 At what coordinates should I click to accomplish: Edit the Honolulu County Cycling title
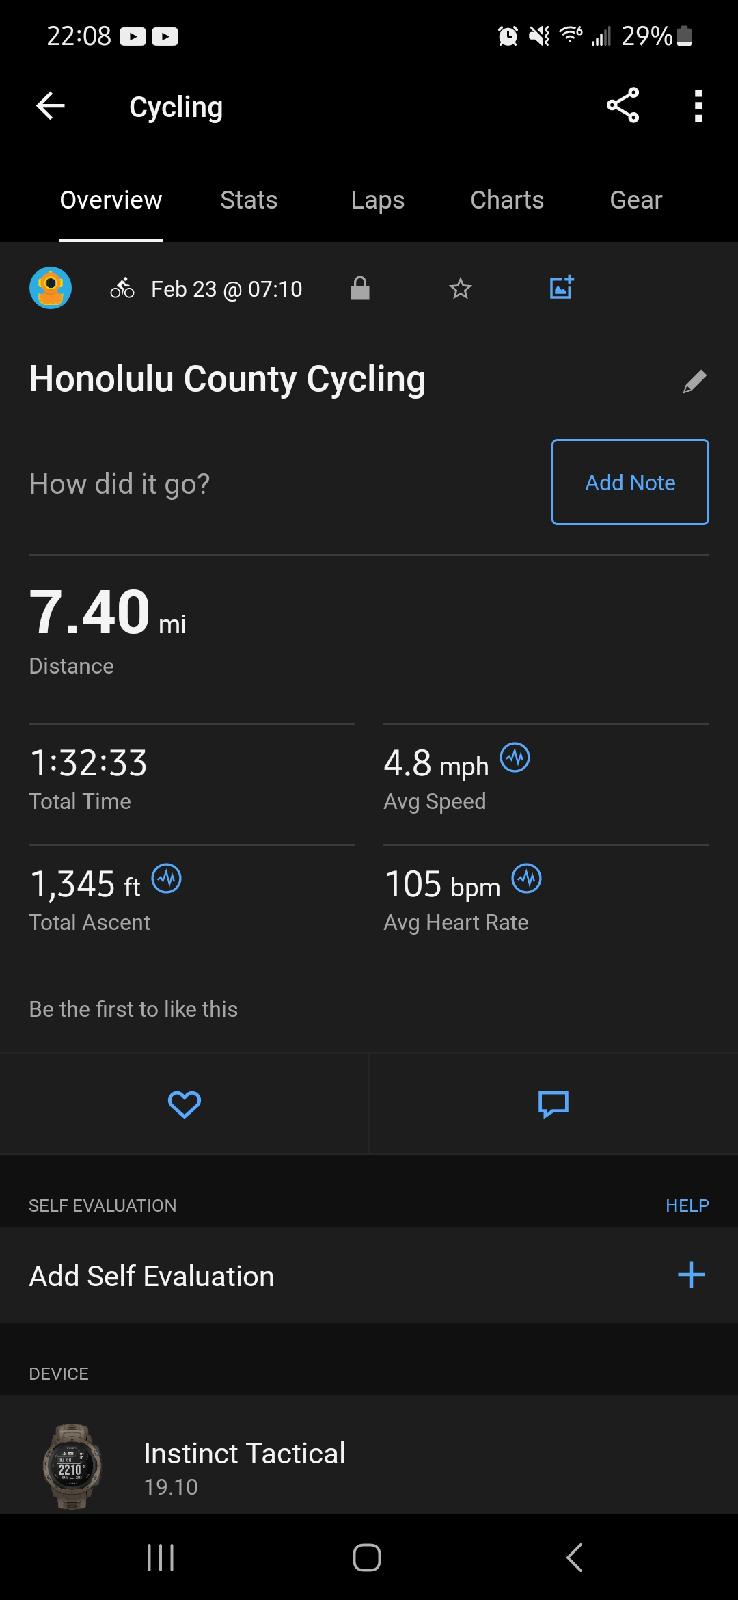coord(694,381)
